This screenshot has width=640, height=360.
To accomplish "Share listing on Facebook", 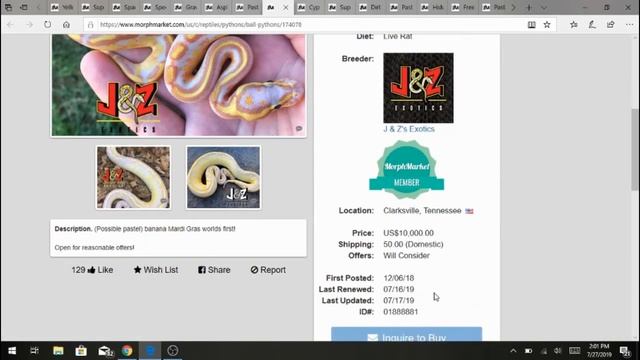I will [214, 270].
